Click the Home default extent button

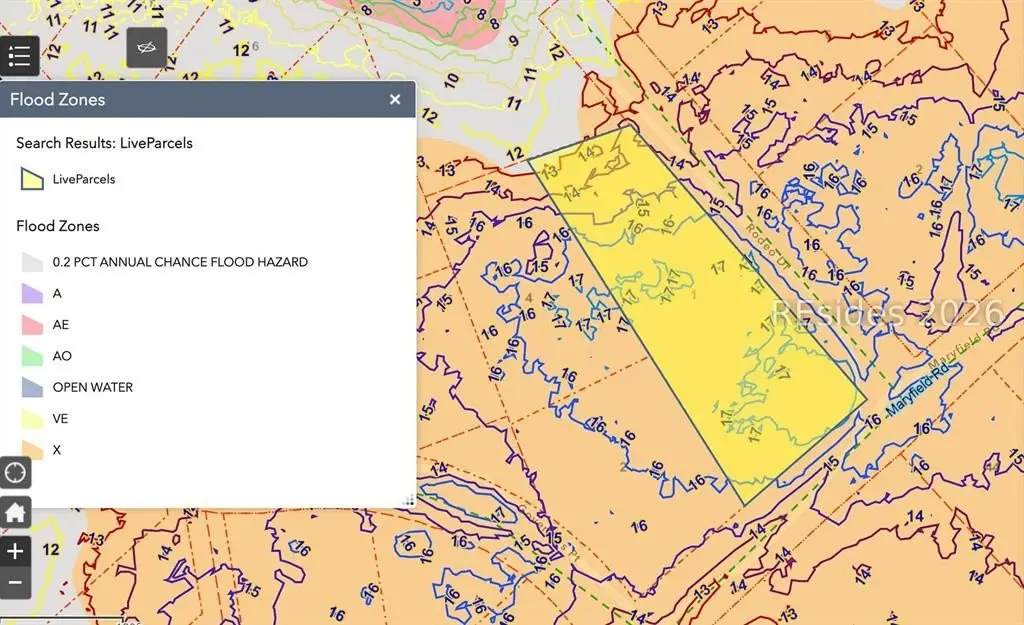(15, 512)
